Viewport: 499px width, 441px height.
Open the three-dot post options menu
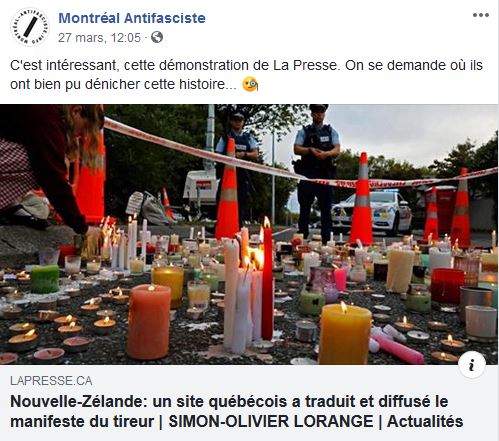click(481, 15)
